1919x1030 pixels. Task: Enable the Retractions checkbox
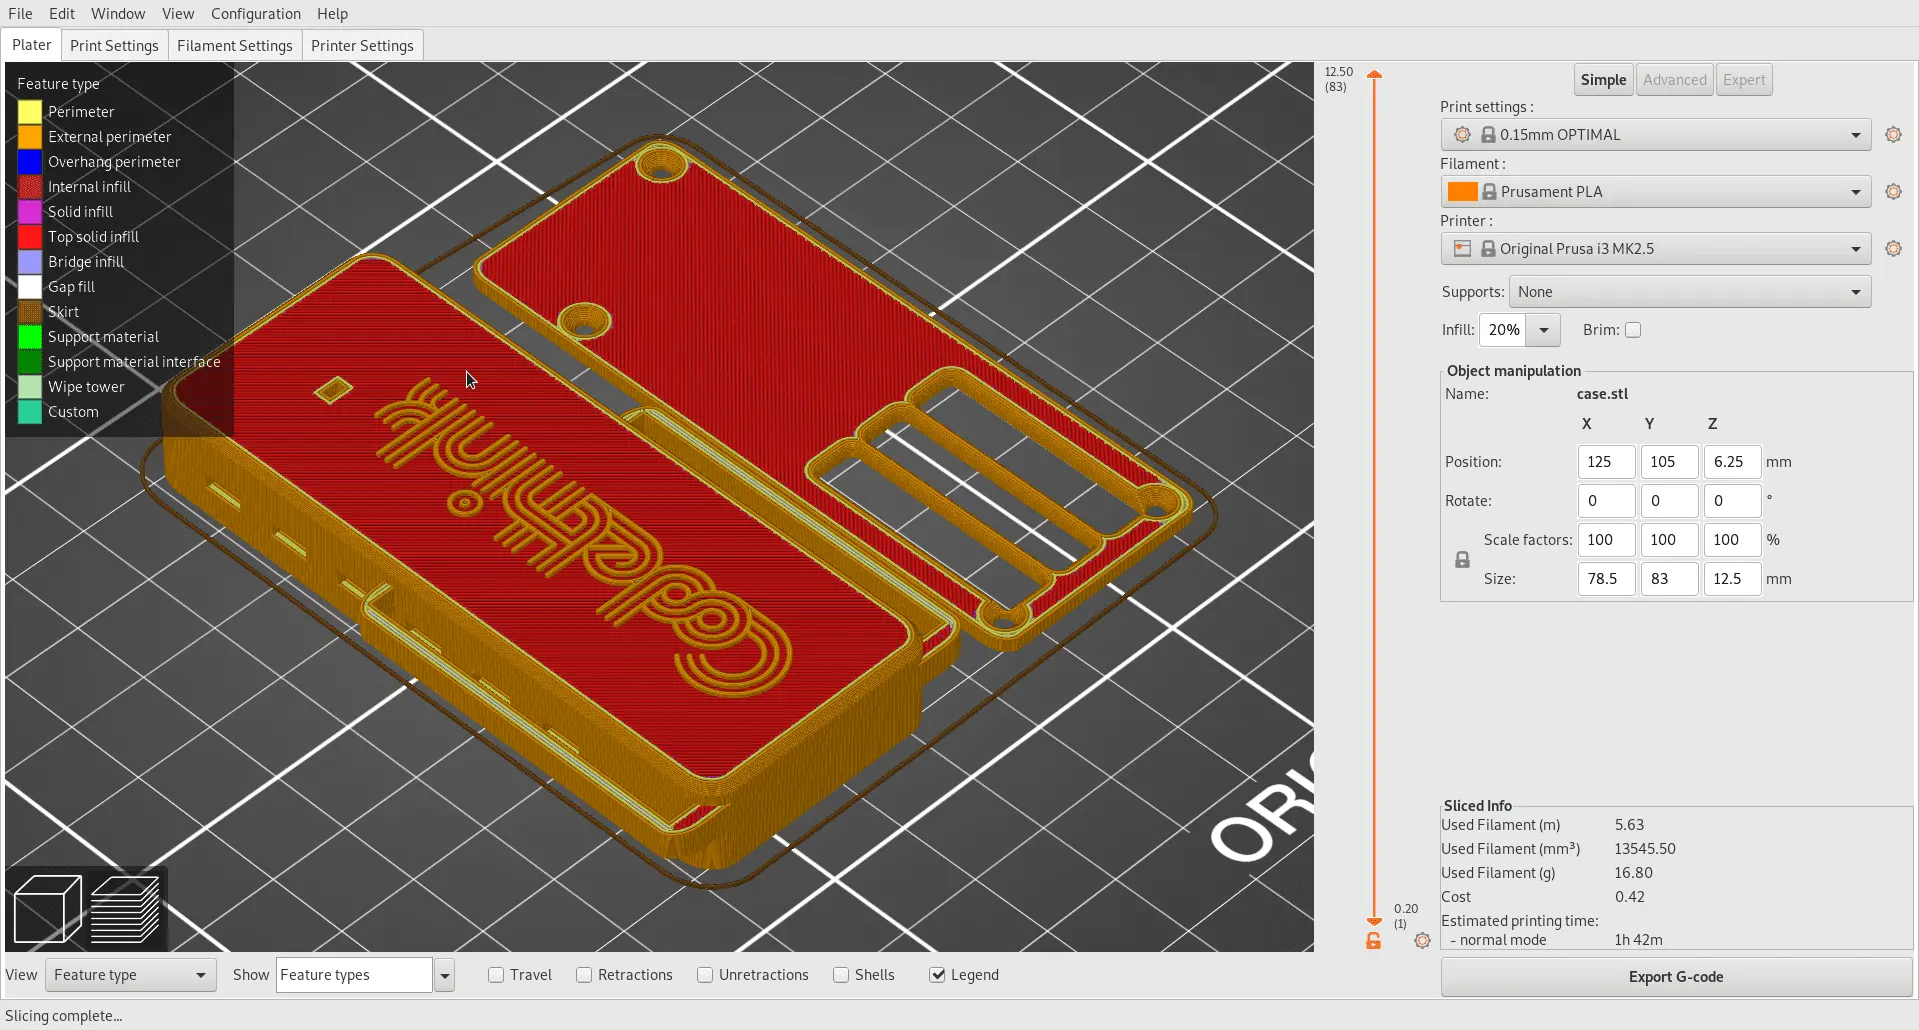coord(584,975)
